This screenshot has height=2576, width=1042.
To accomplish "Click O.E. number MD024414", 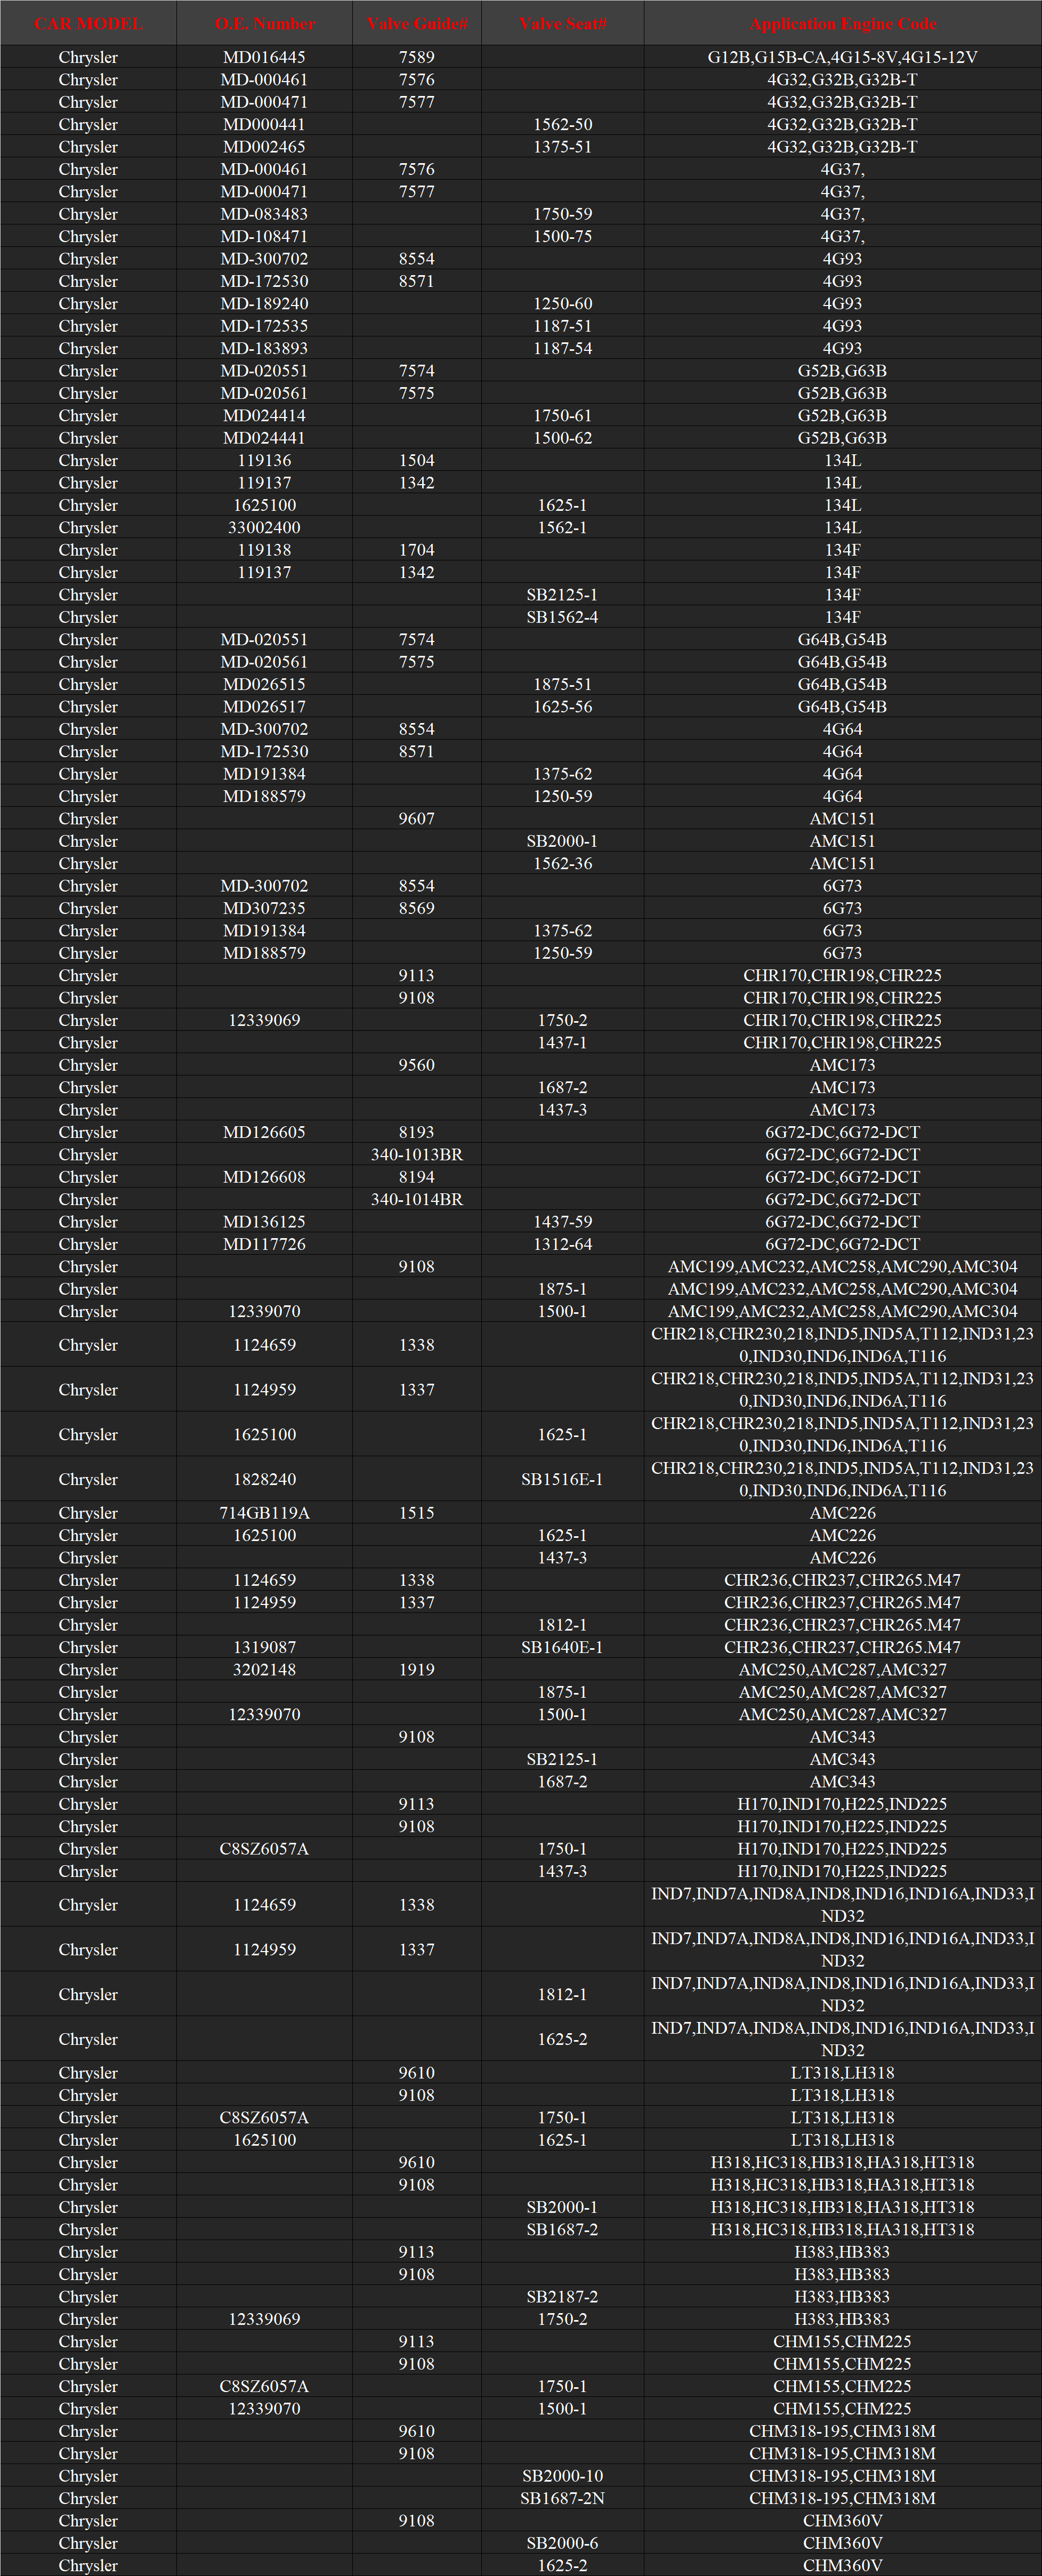I will click(265, 415).
